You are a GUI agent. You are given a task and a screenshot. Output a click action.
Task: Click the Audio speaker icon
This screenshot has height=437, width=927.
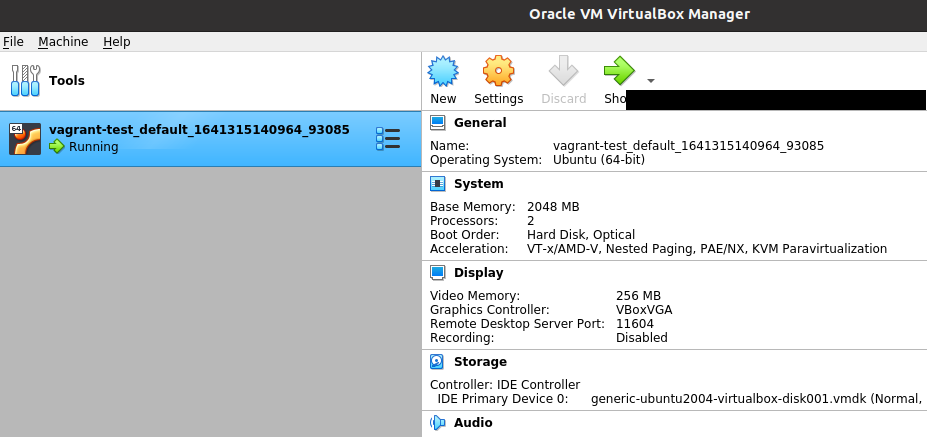tap(437, 423)
